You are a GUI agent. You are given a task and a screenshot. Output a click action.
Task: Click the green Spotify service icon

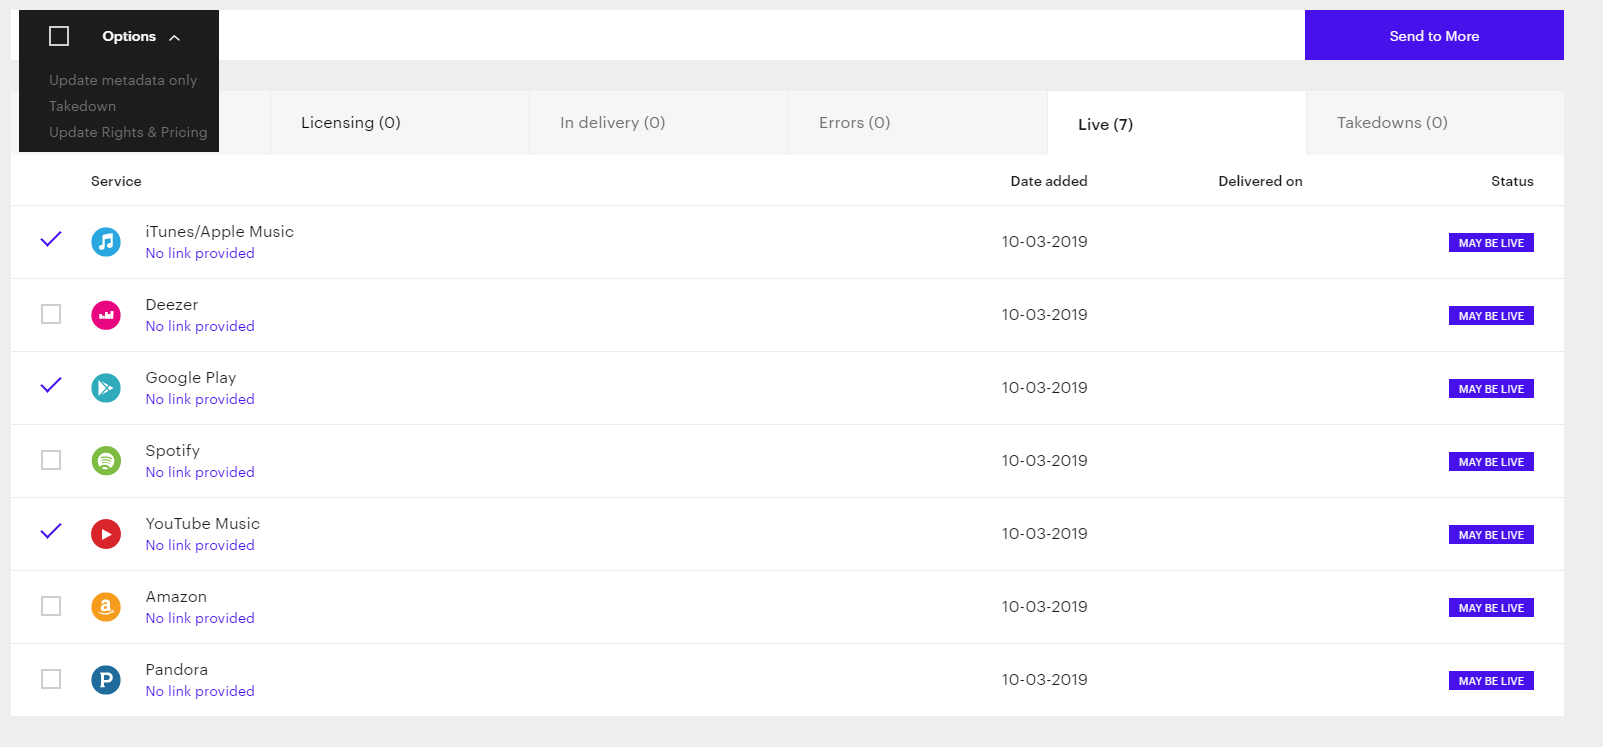click(106, 461)
